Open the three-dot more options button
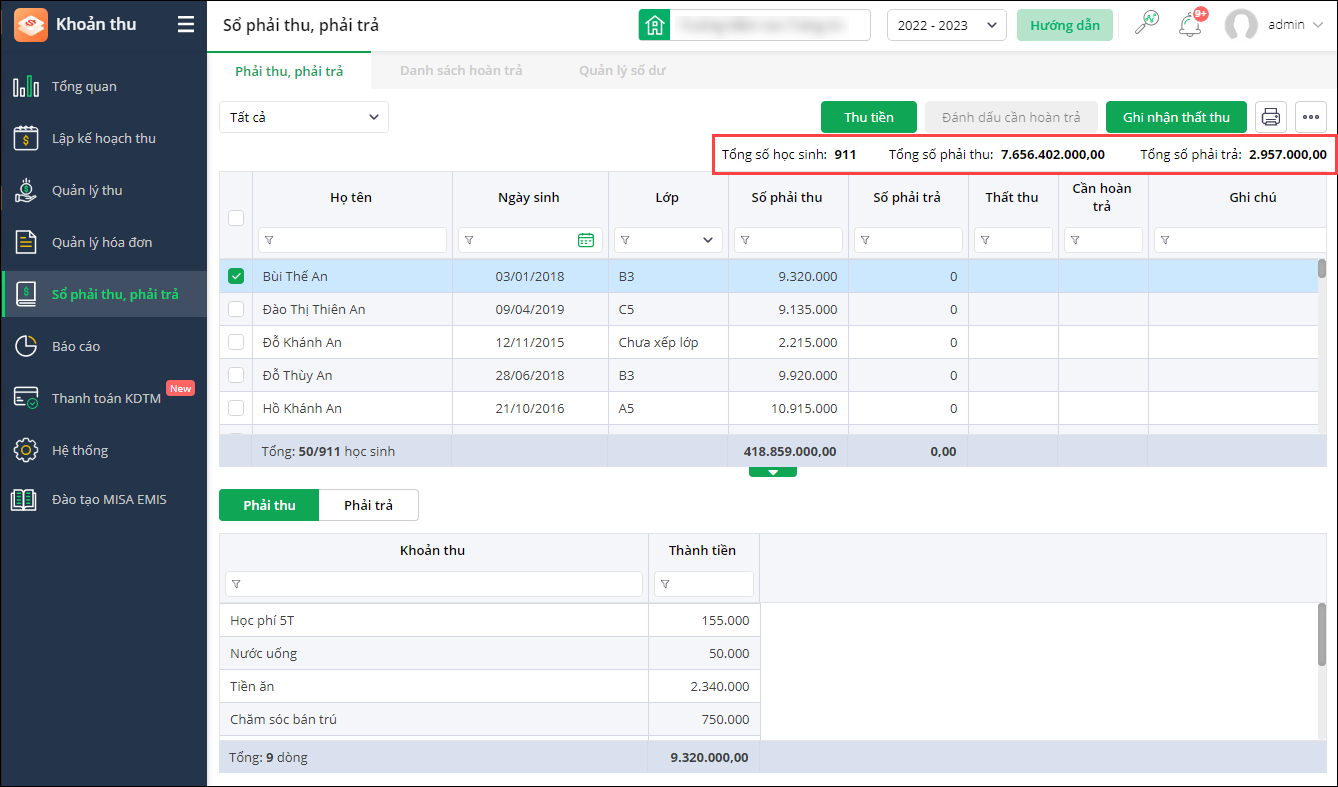The image size is (1338, 787). pyautogui.click(x=1311, y=117)
